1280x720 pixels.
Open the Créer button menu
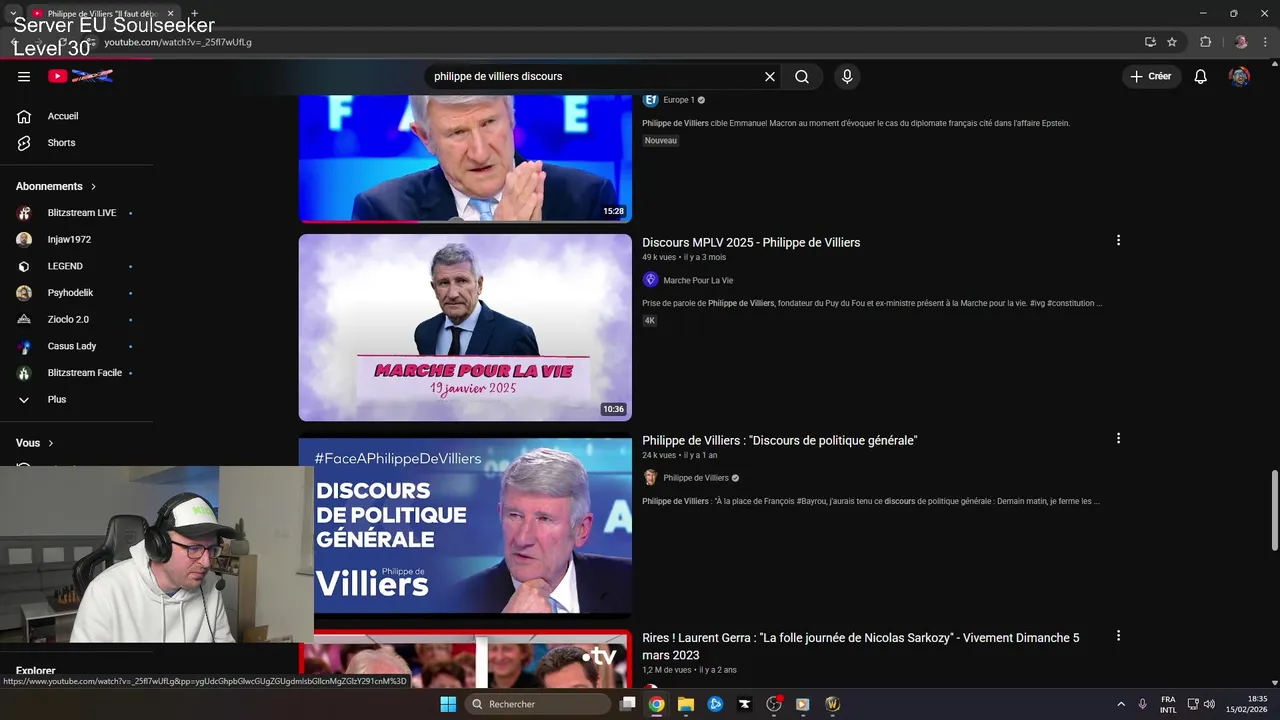[x=1152, y=76]
